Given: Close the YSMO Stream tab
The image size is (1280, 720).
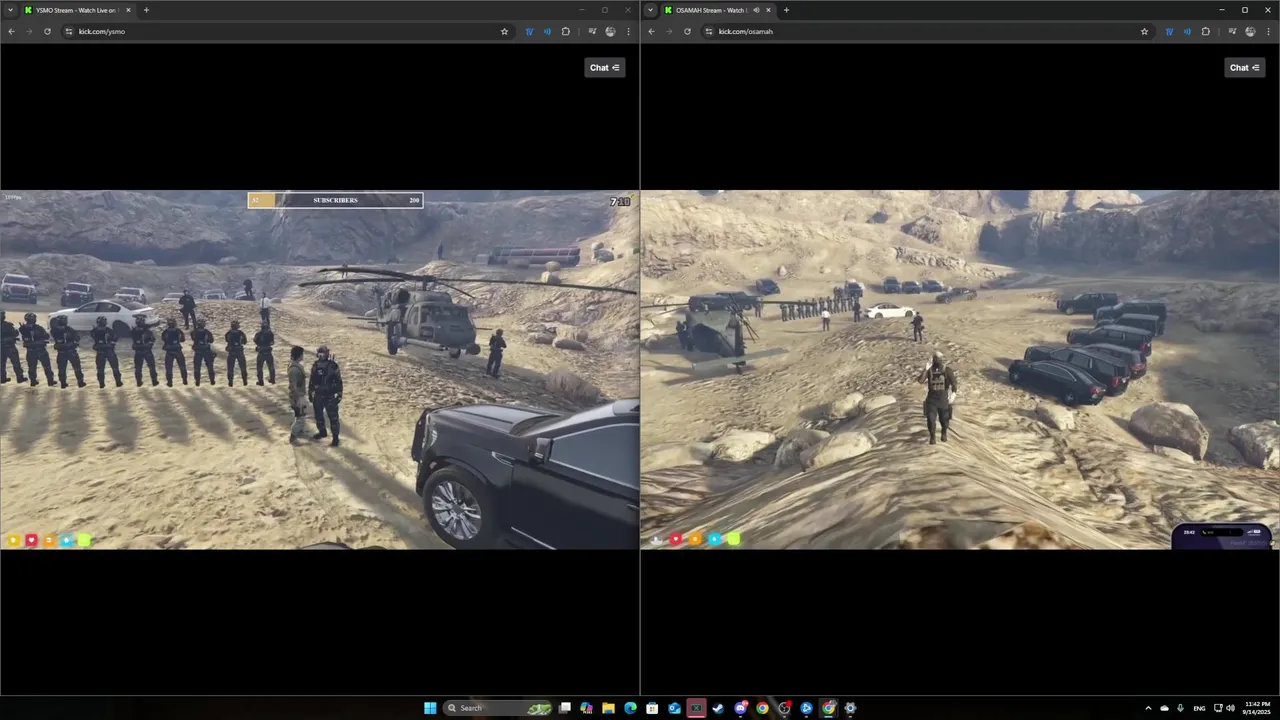Looking at the screenshot, I should click(x=128, y=10).
